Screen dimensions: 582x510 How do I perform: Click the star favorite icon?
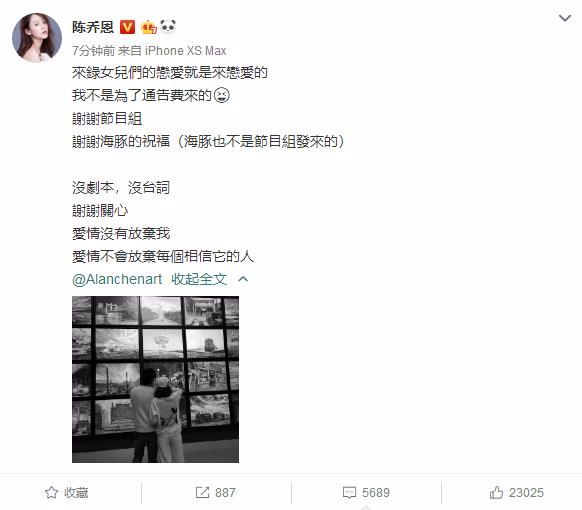(x=51, y=493)
